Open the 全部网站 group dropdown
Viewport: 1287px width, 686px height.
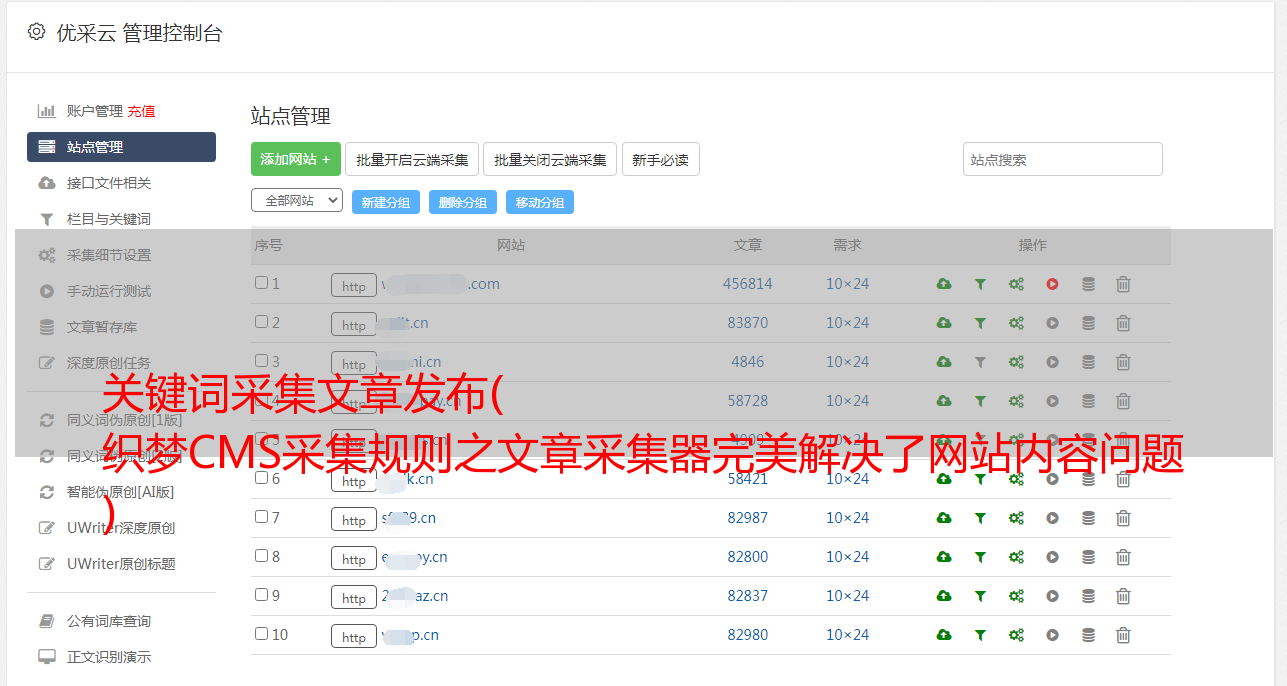297,201
